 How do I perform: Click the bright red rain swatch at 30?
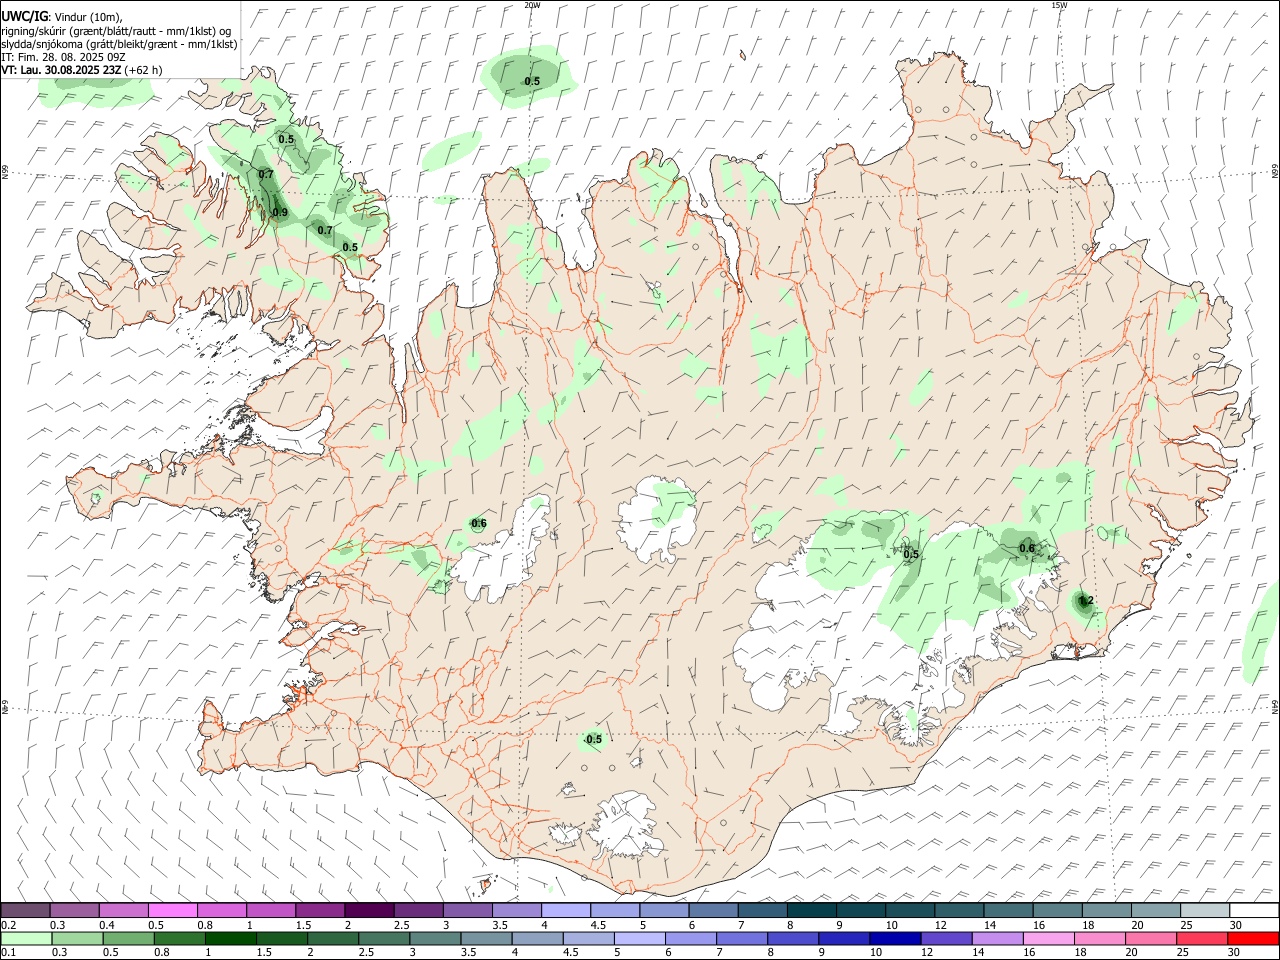[1253, 938]
